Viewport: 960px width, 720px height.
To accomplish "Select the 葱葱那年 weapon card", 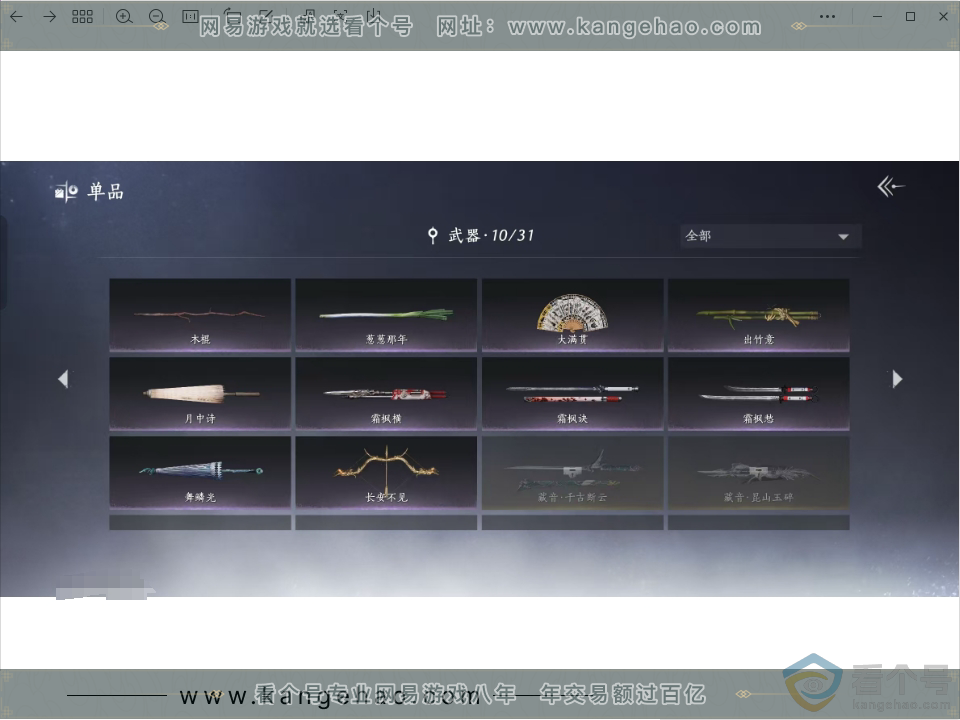I will click(x=386, y=315).
